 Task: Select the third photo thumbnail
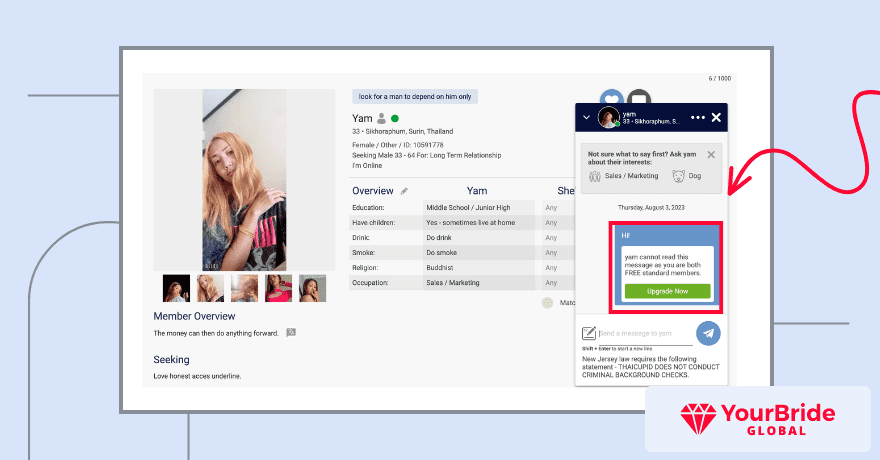coord(245,288)
